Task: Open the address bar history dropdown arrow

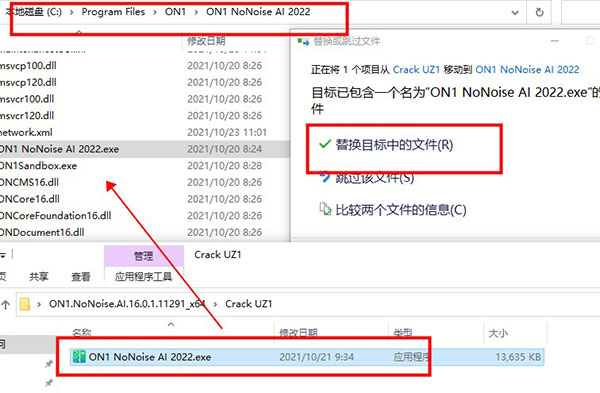Action: coord(515,13)
